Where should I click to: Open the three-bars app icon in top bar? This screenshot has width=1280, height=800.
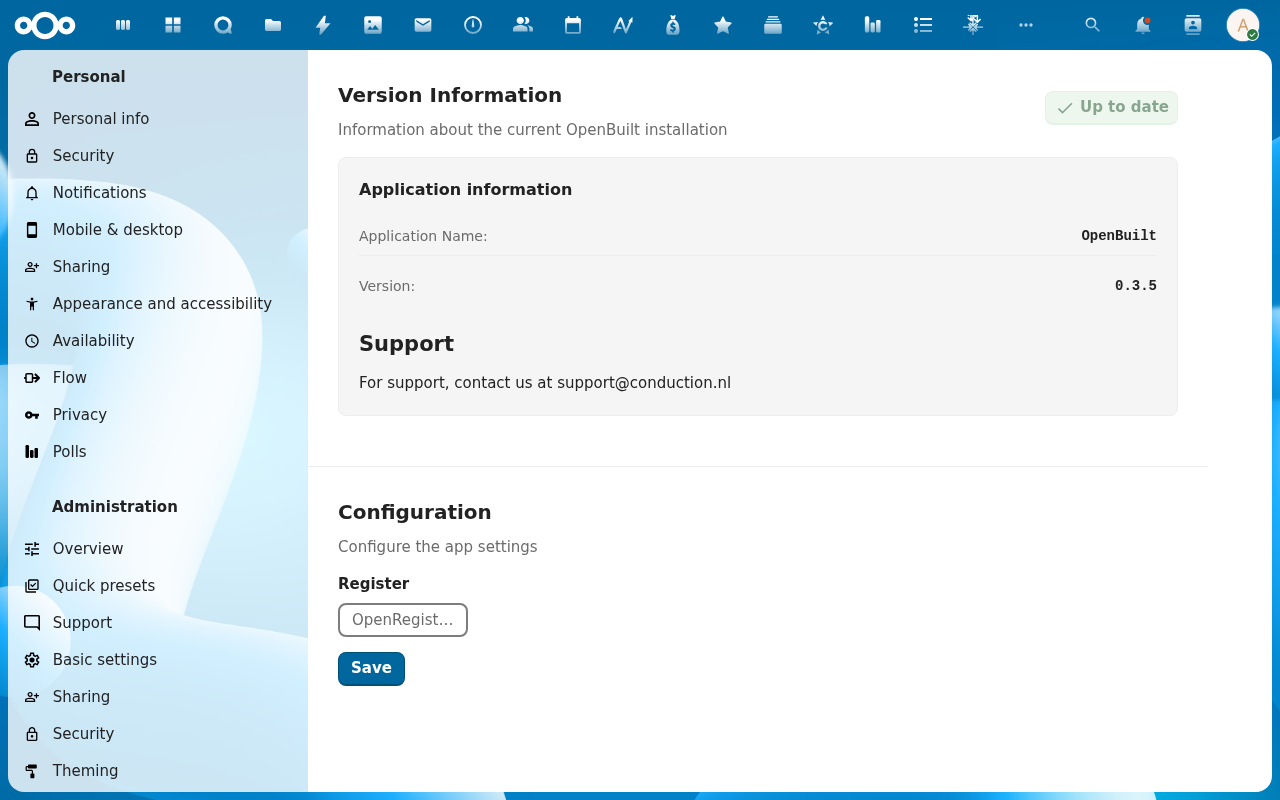coord(123,25)
